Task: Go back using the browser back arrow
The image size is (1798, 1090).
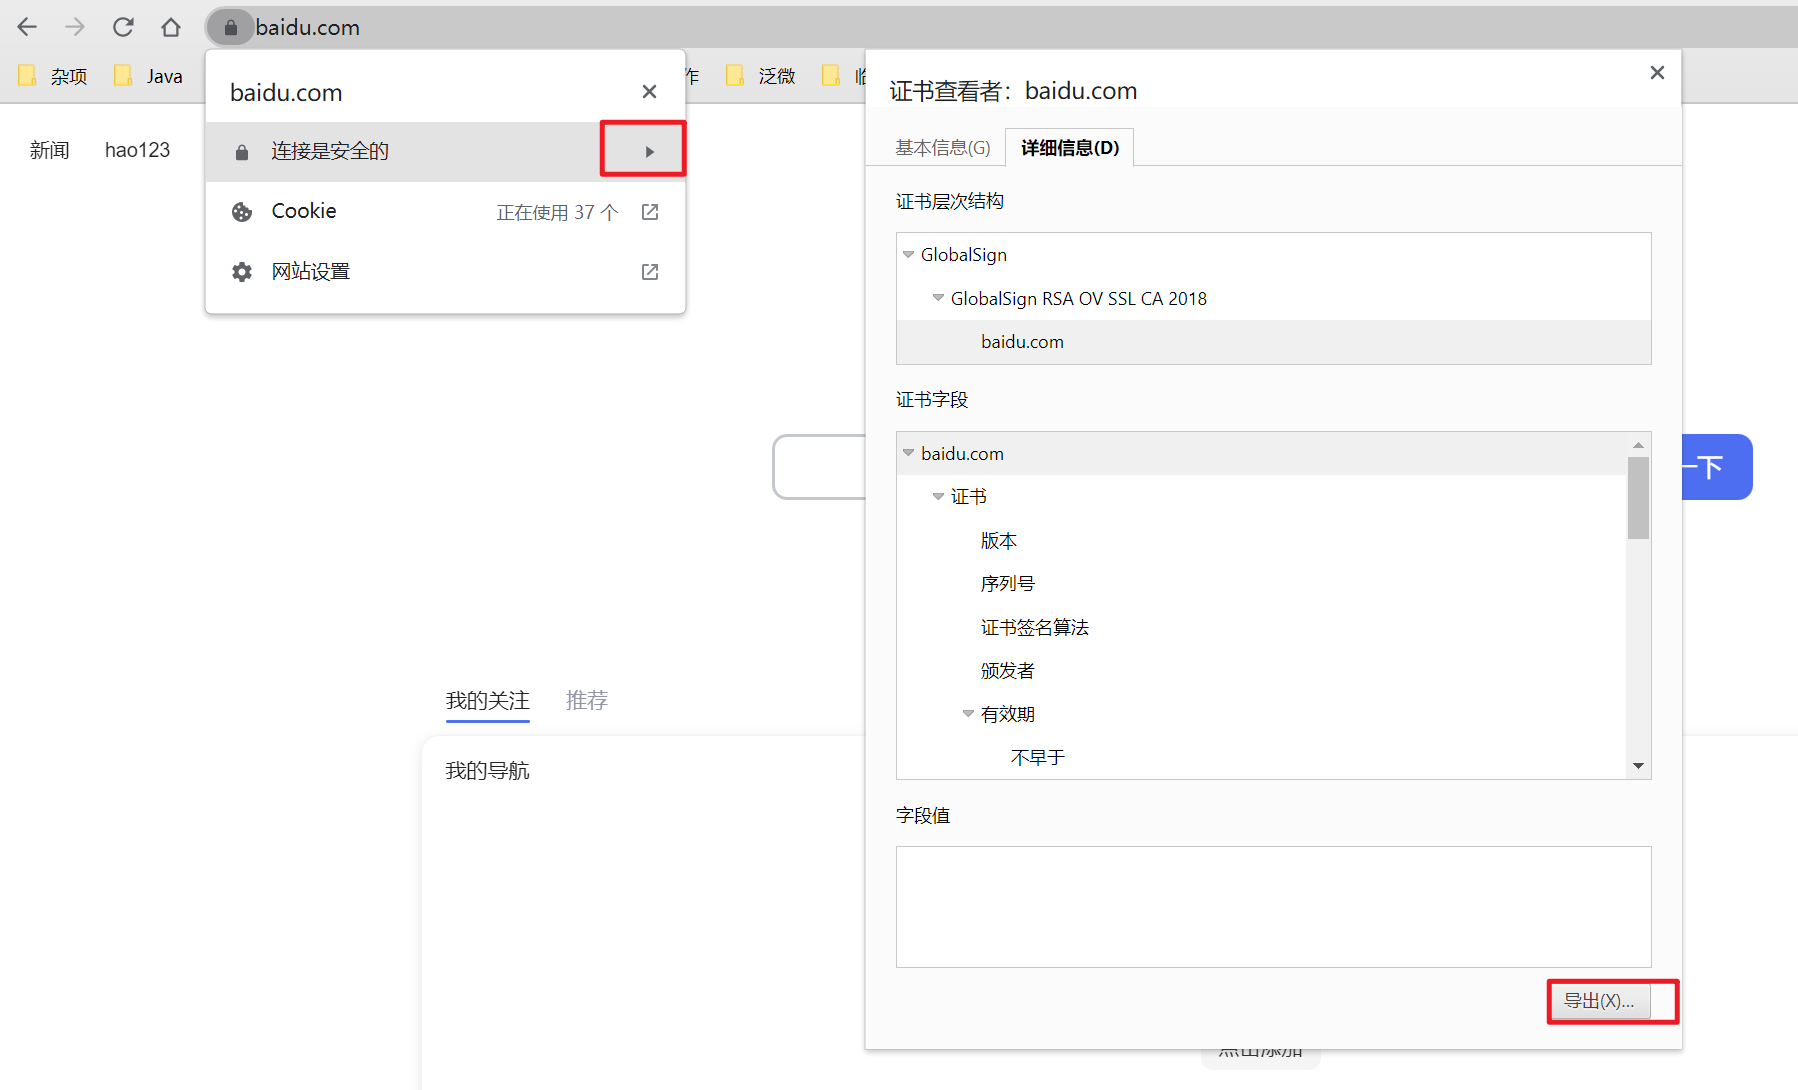Action: 27,27
